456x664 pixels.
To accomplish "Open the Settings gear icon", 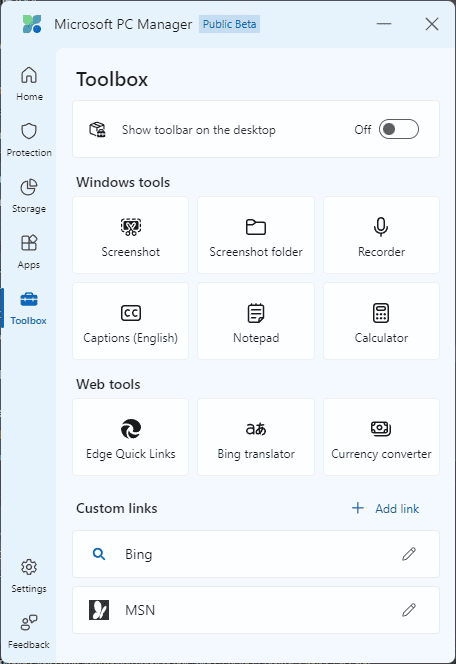I will (29, 567).
